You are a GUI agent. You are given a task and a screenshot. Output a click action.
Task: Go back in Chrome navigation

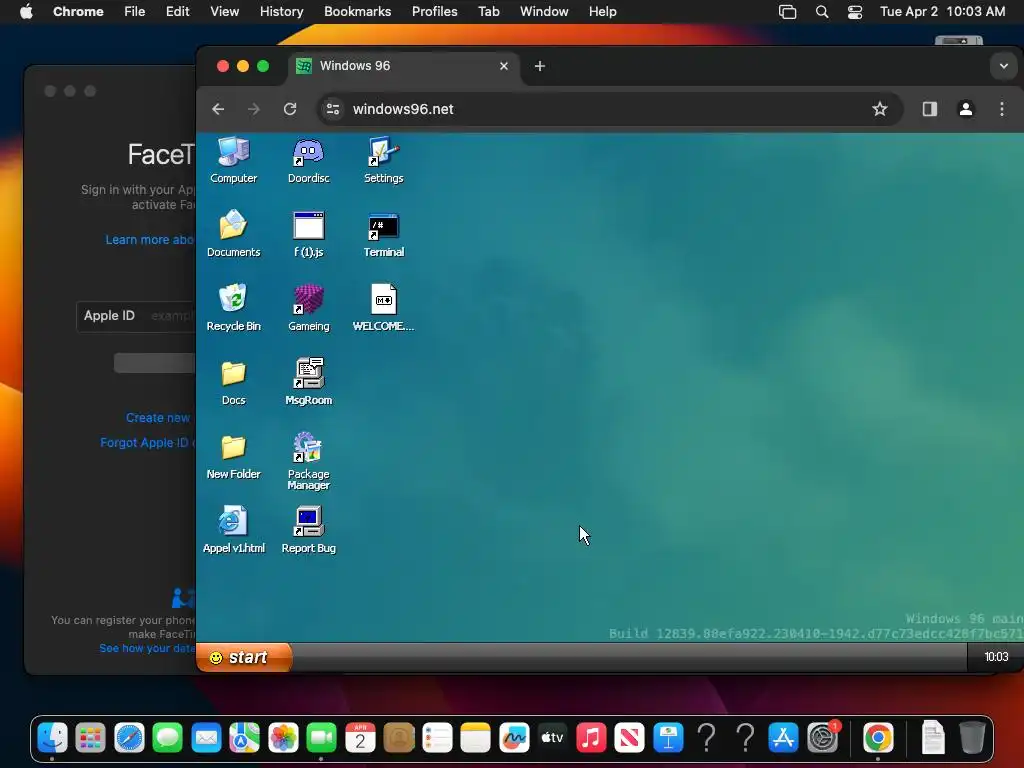(218, 109)
